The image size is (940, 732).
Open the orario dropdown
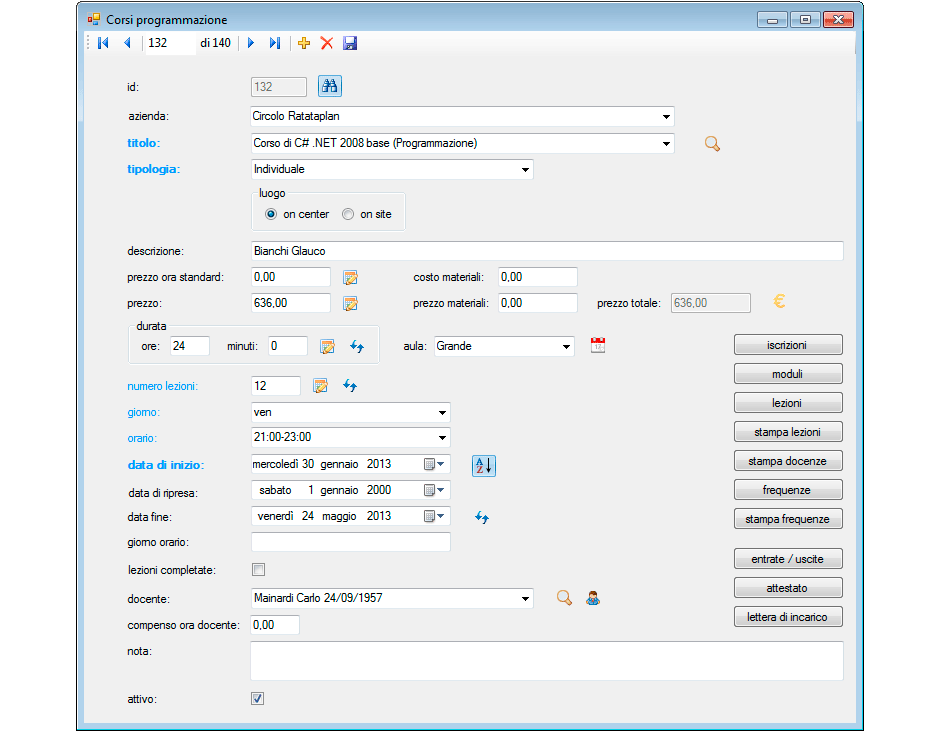[442, 438]
